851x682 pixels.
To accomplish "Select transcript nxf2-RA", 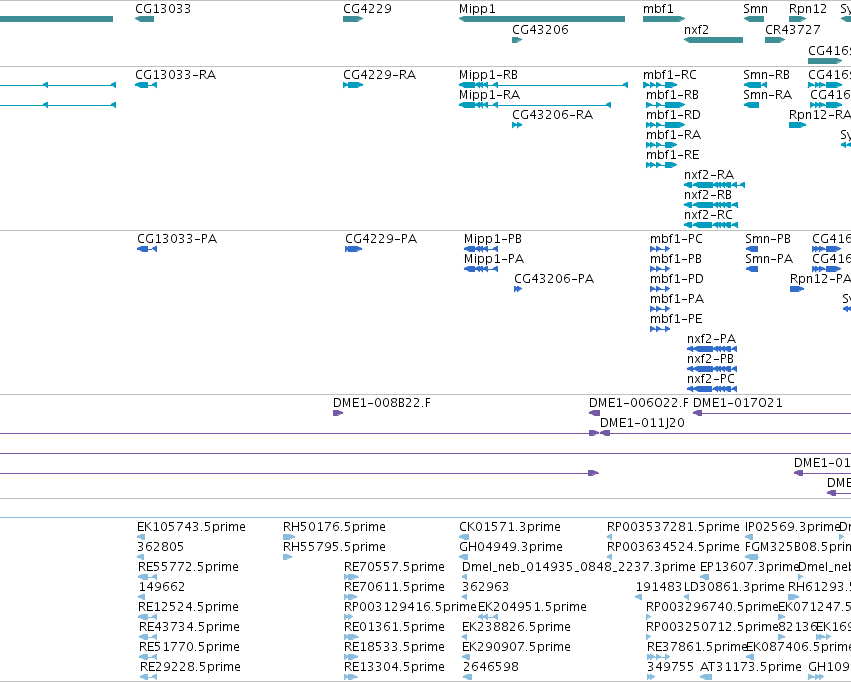I will tap(714, 185).
